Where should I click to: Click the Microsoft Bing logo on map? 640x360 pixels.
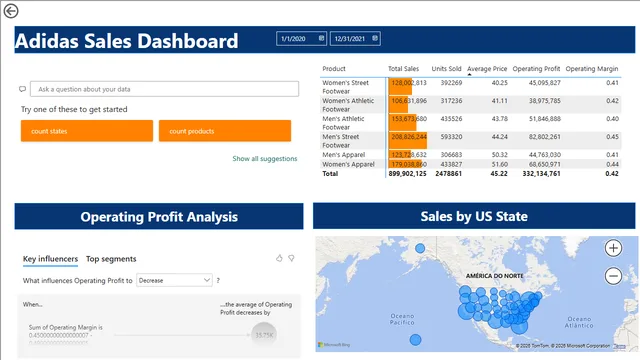(x=334, y=345)
